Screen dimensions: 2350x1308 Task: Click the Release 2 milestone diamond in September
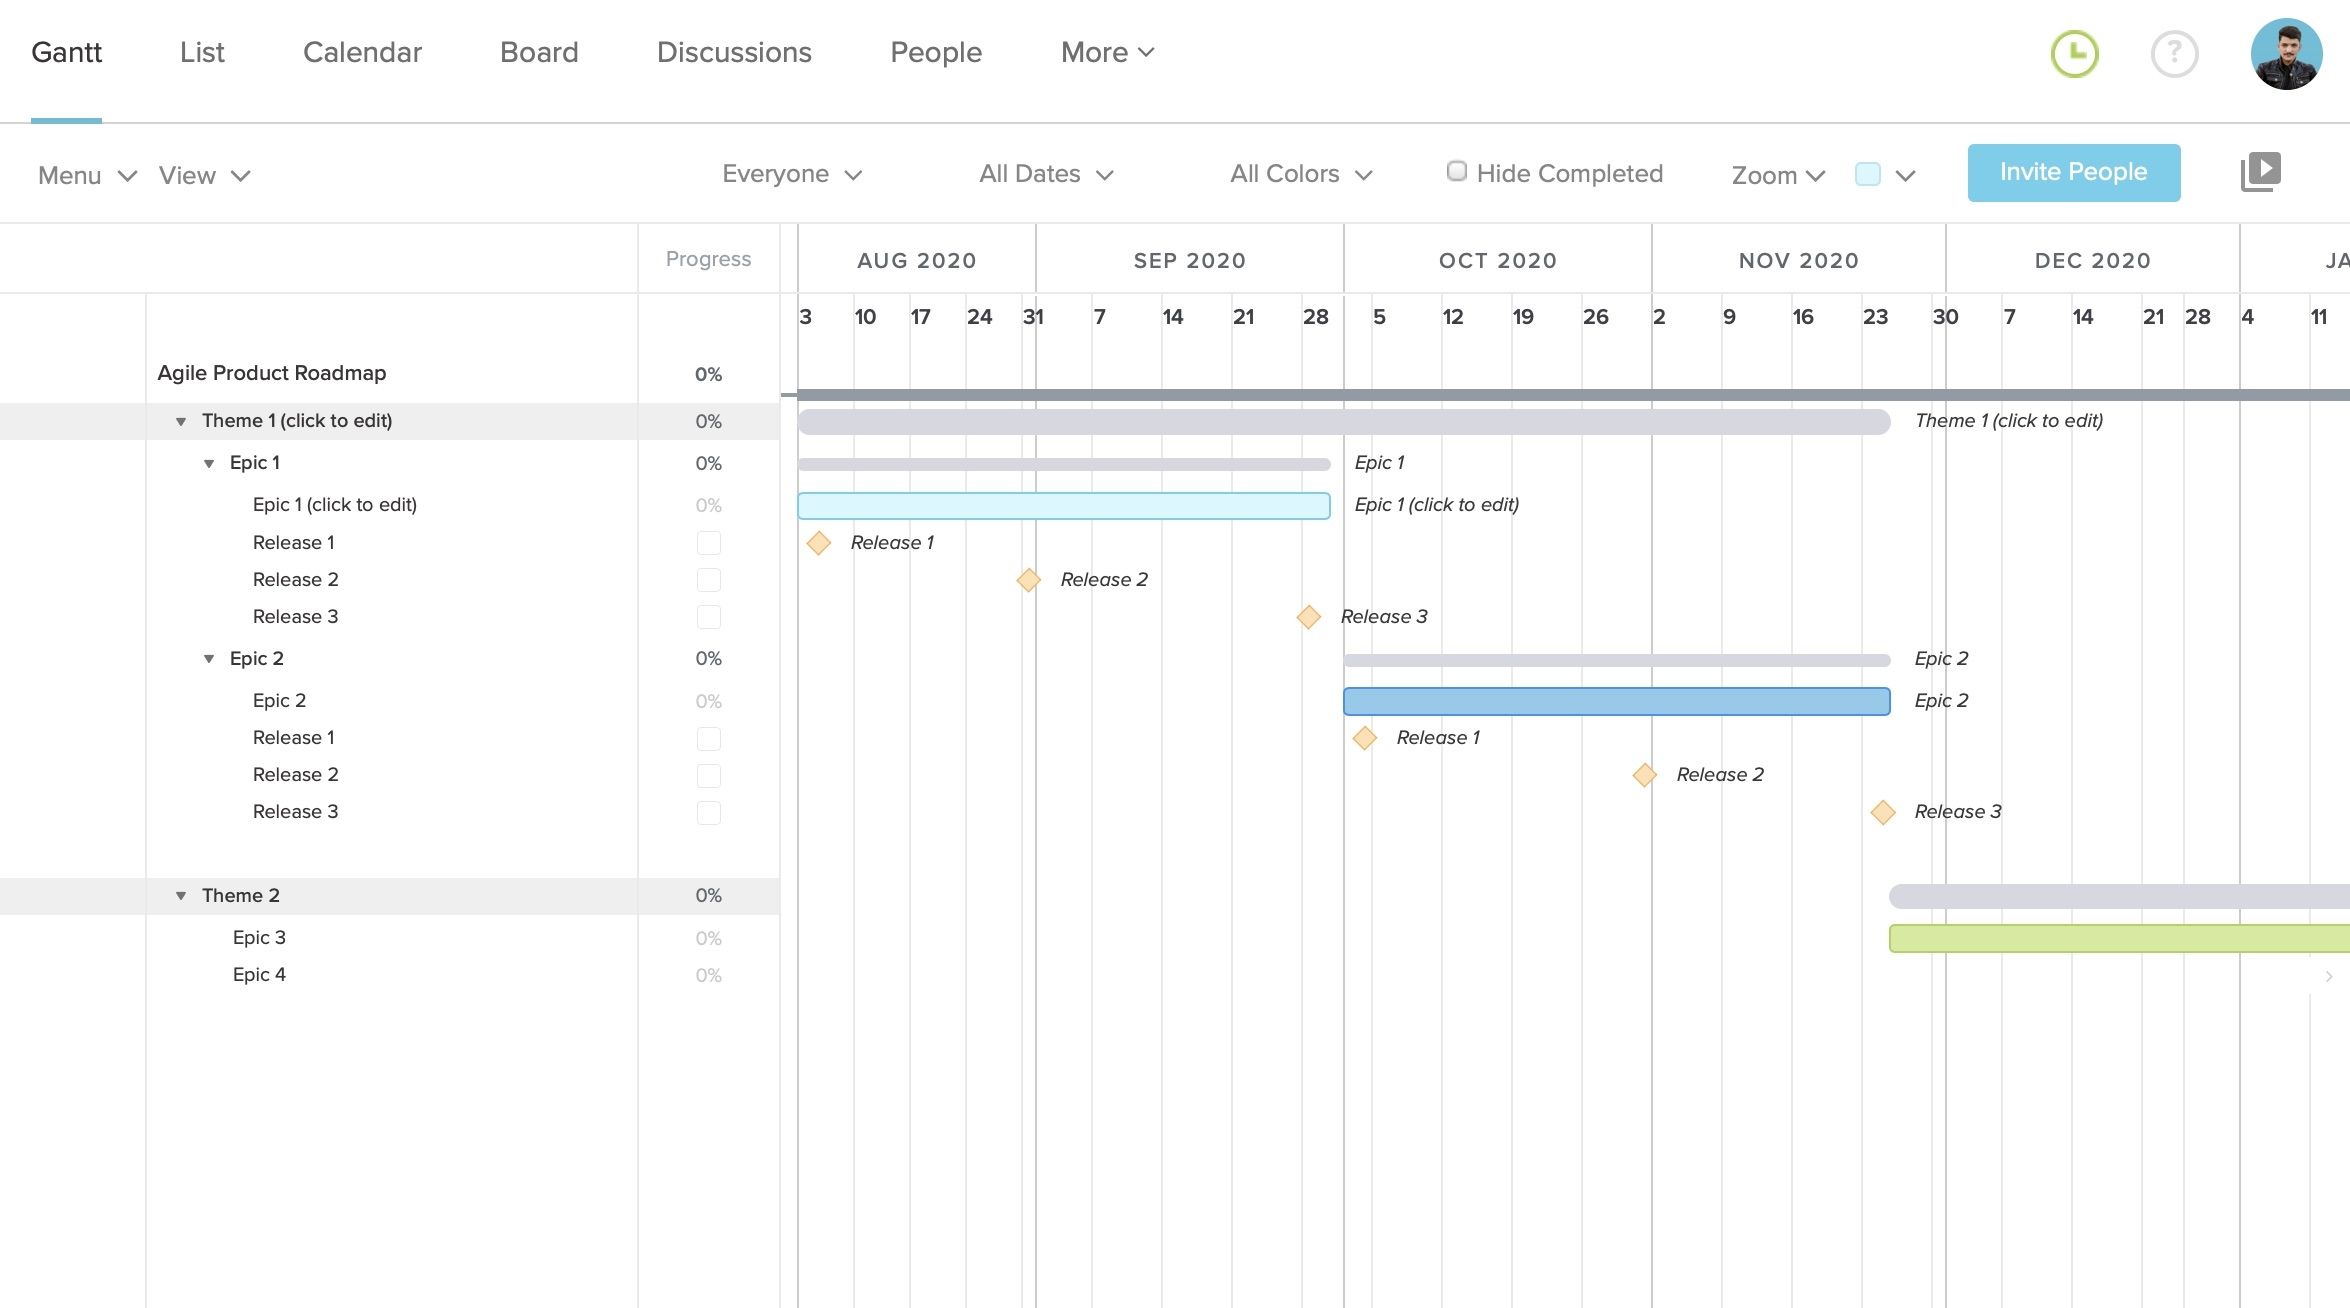(1028, 580)
